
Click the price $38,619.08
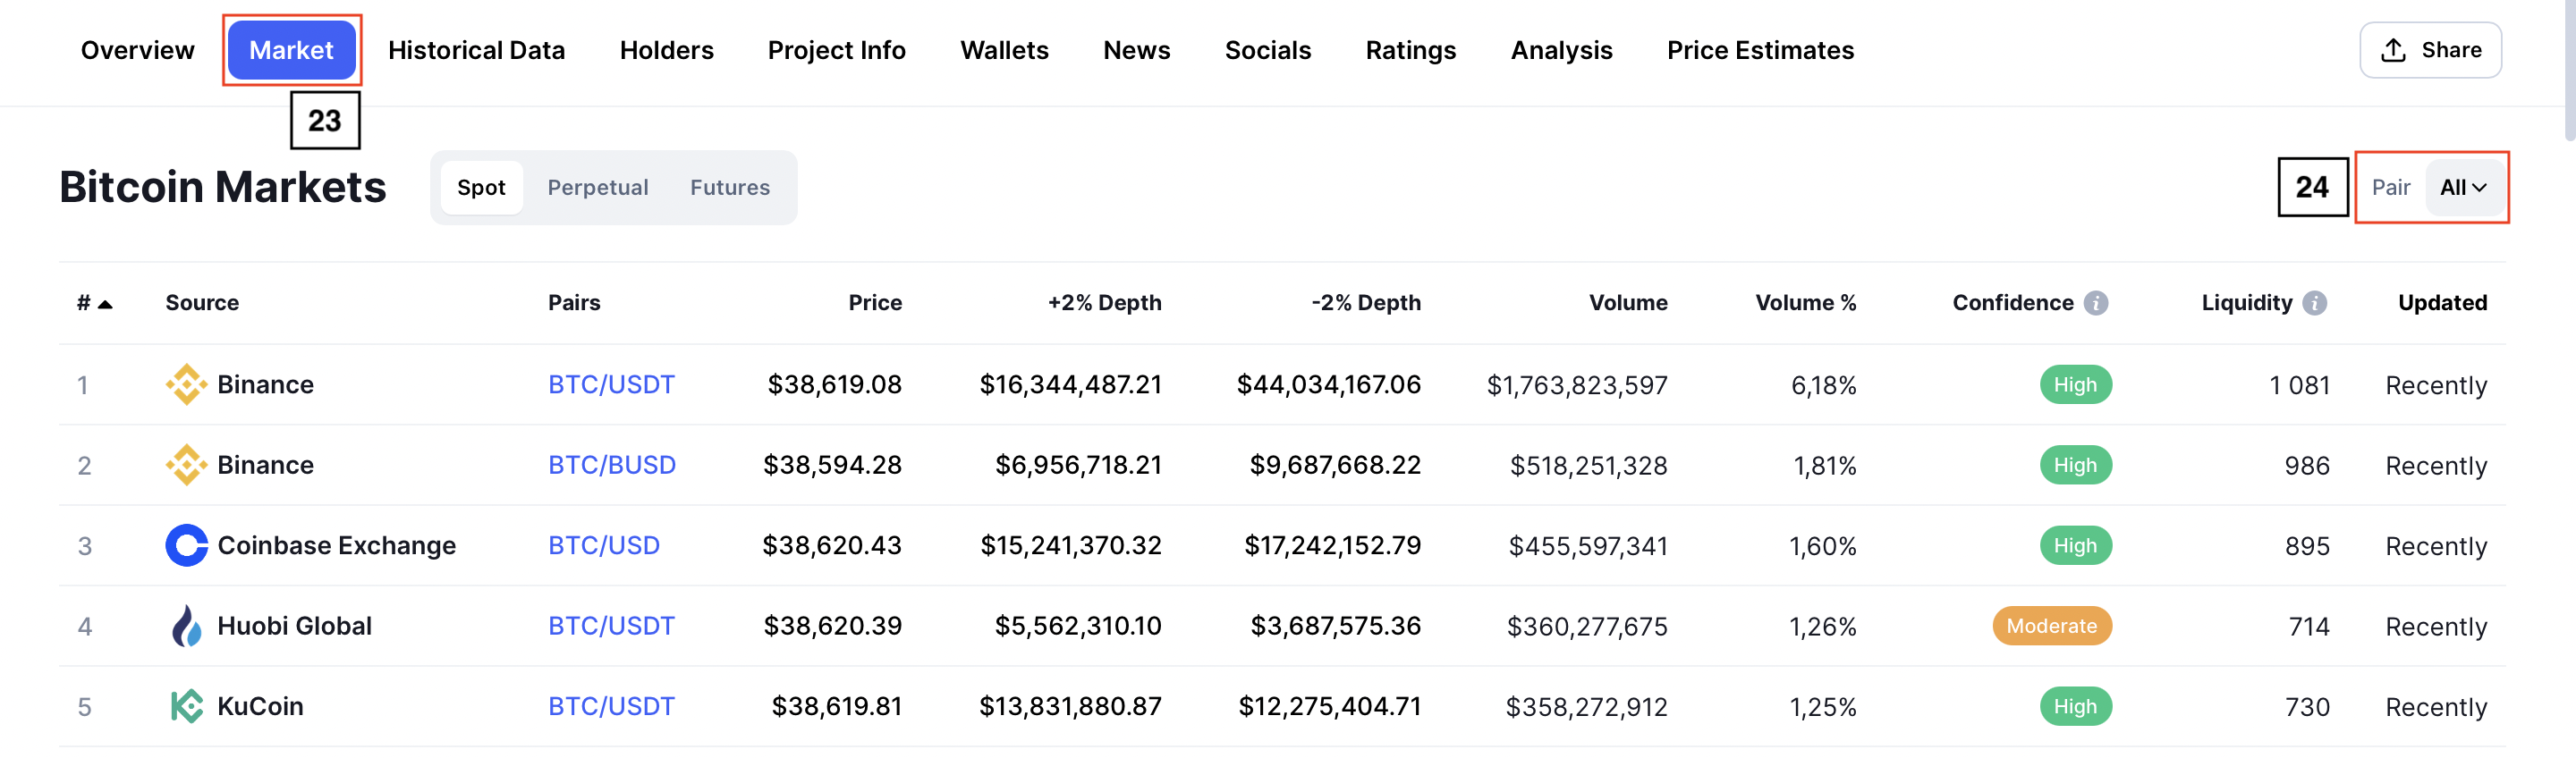(x=834, y=384)
